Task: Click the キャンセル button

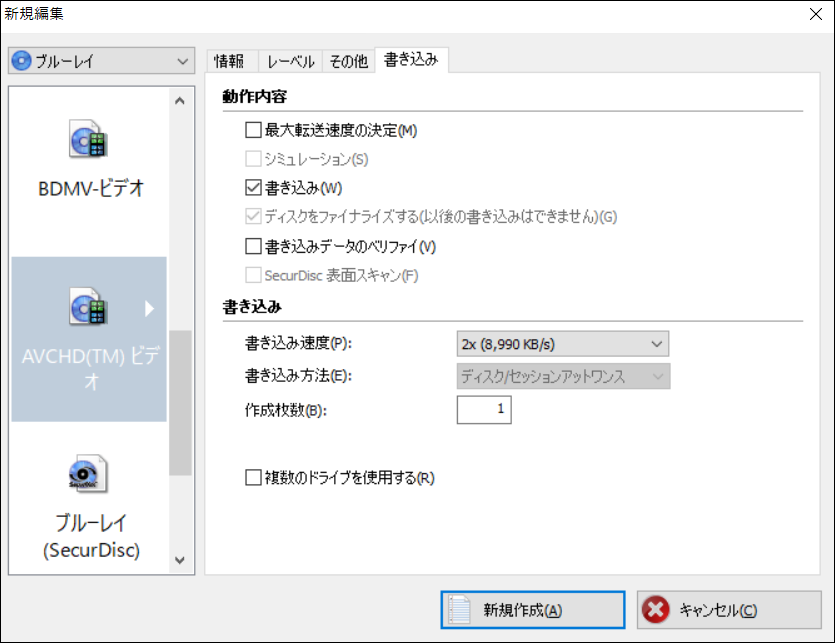Action: (x=728, y=609)
